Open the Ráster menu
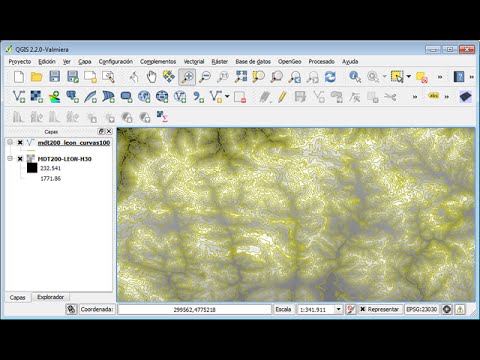The width and height of the screenshot is (480, 360). 220,62
